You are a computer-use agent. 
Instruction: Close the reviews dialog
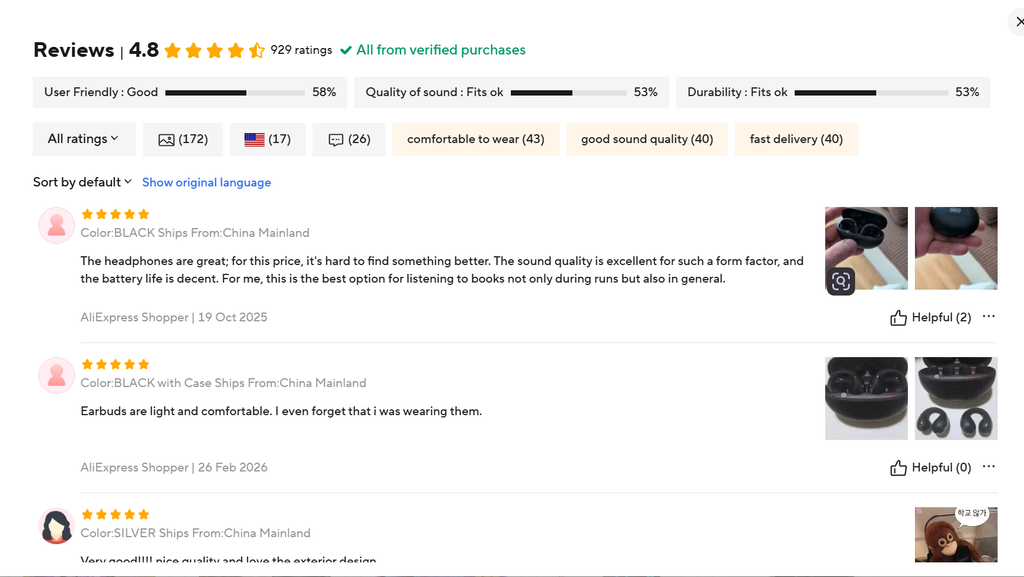(x=1019, y=22)
